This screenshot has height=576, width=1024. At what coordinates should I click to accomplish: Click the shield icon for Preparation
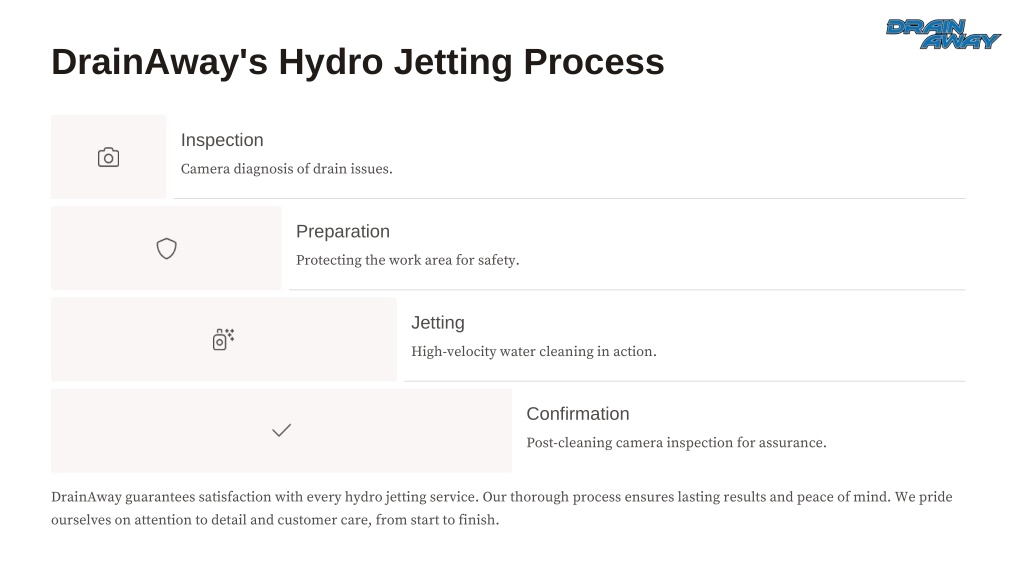(167, 248)
